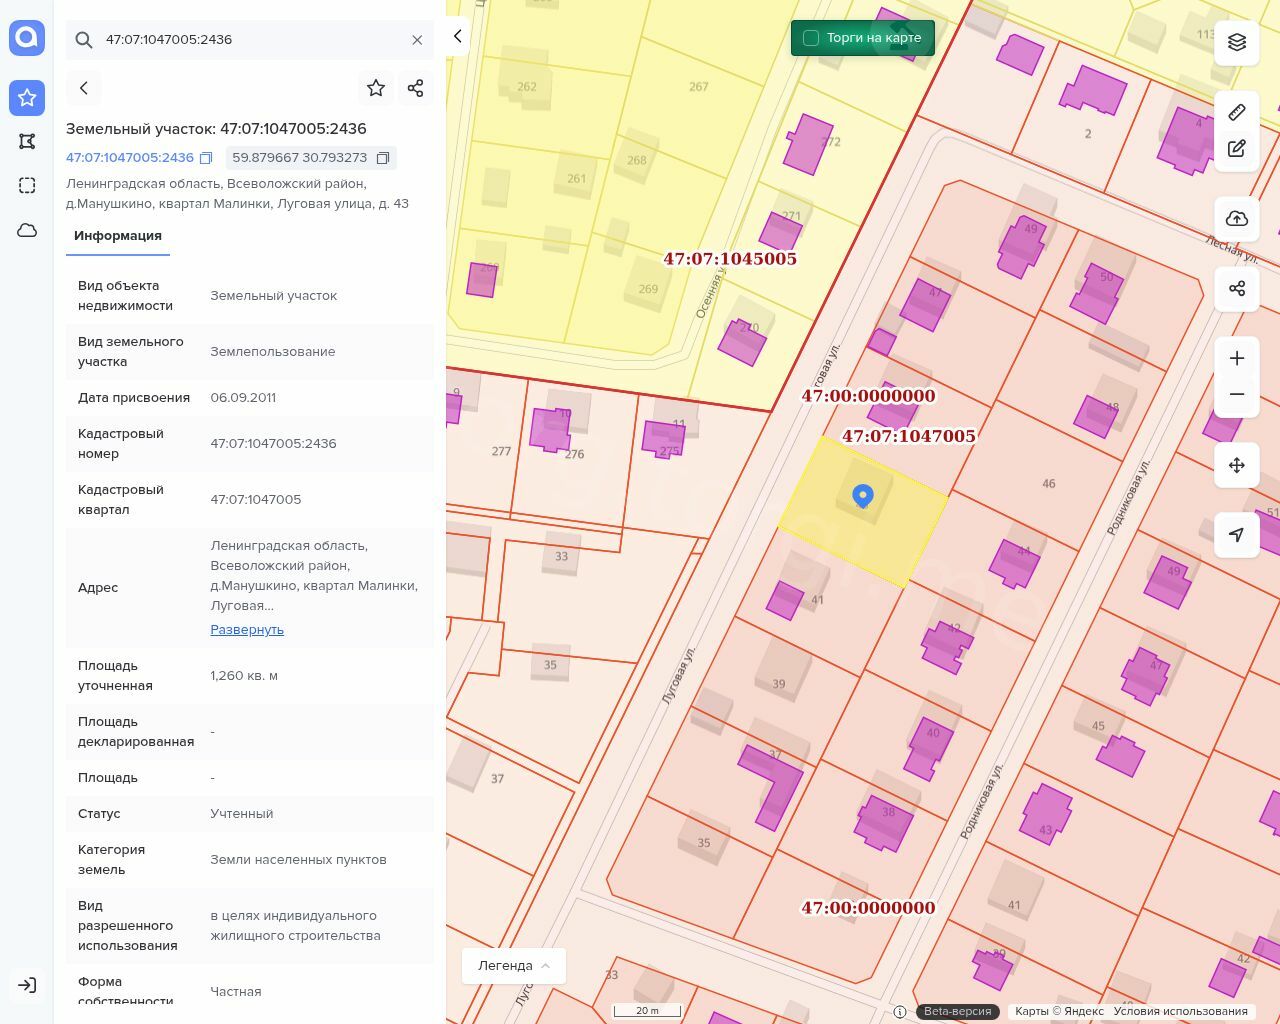Open the map layers panel
1280x1024 pixels.
1237,42
